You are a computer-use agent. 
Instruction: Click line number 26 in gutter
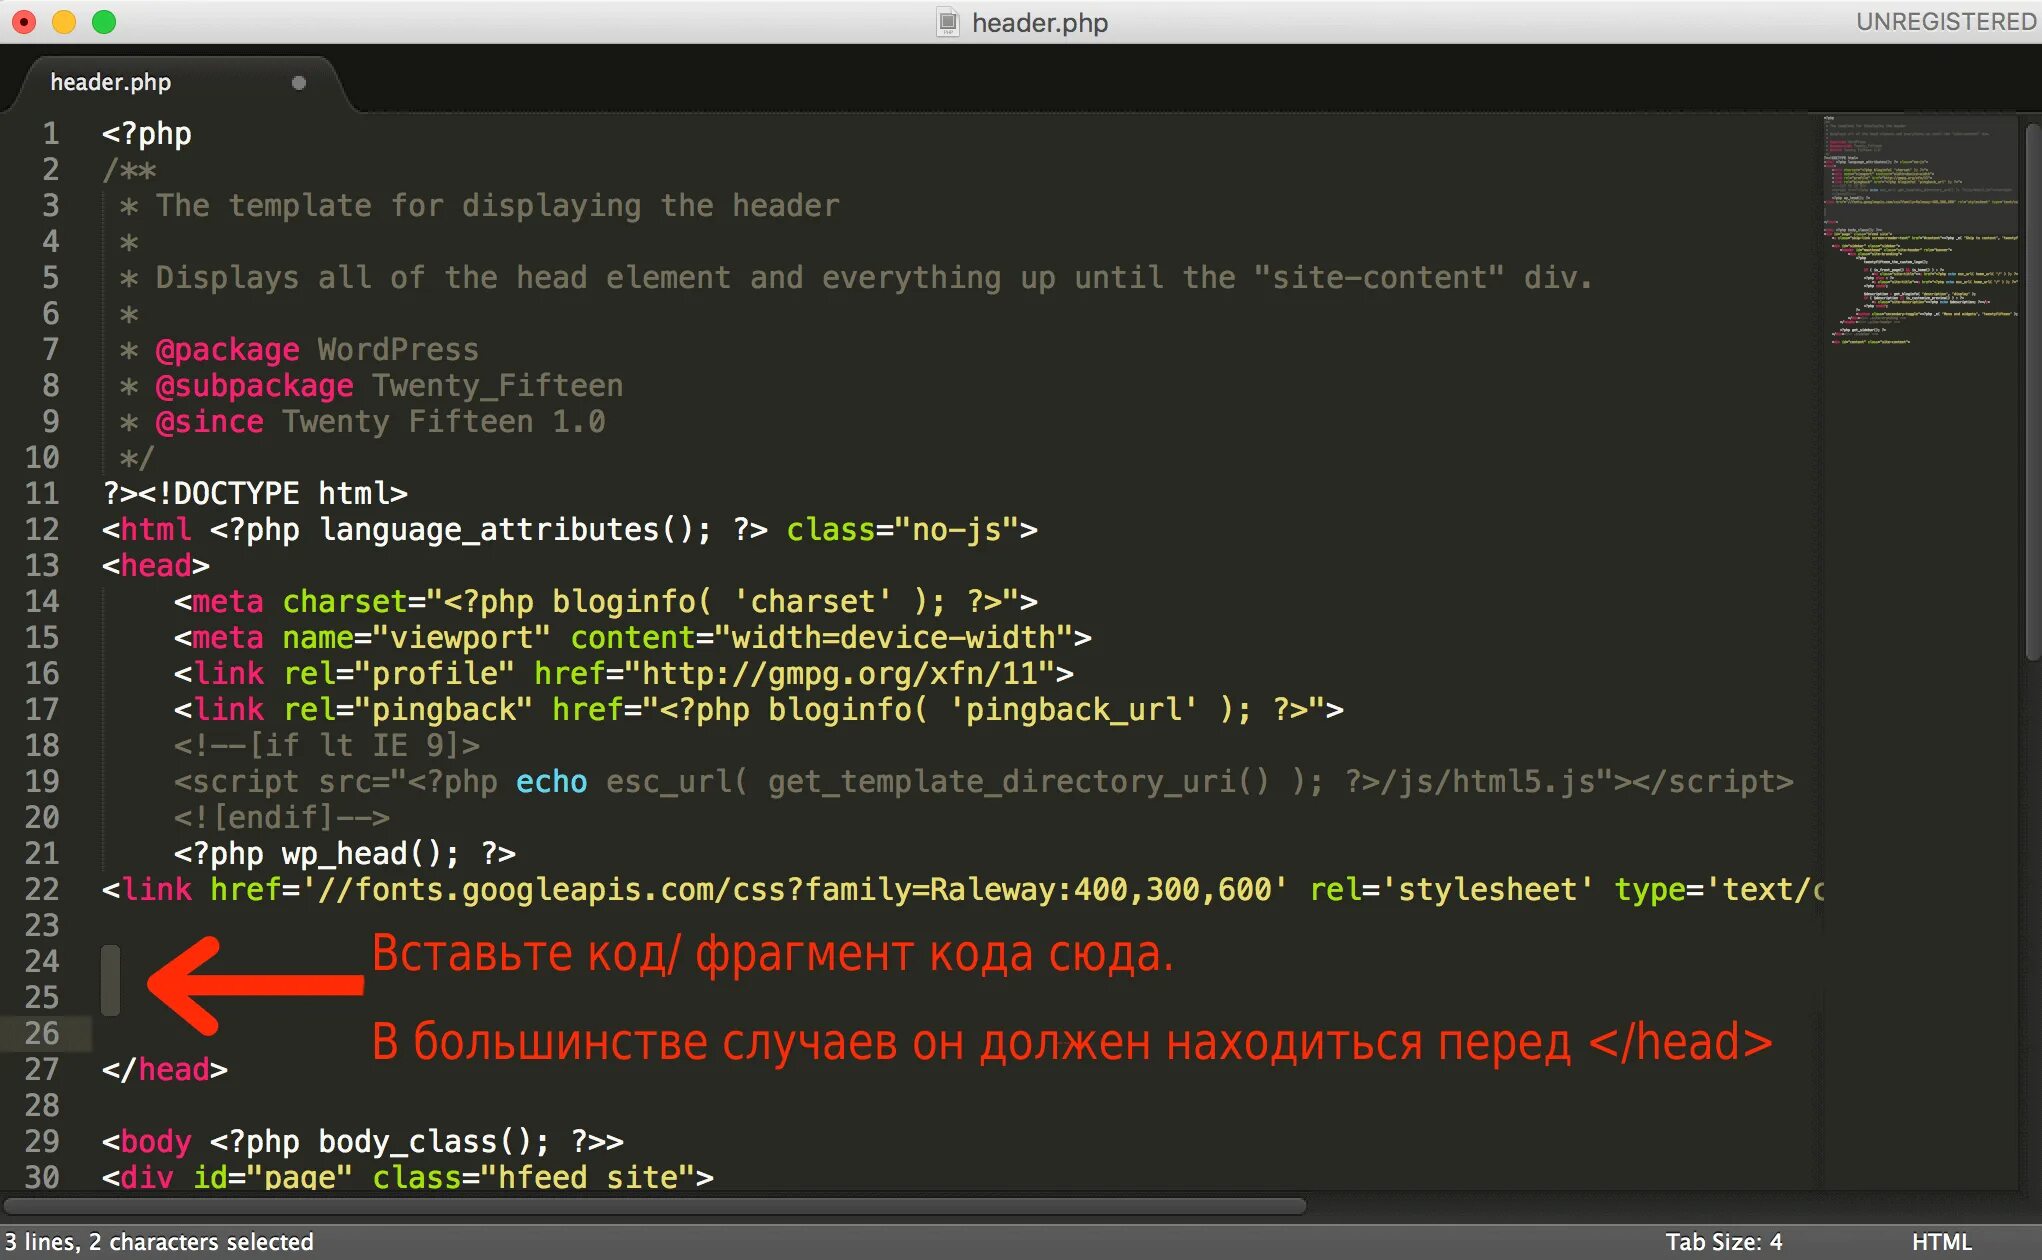pos(42,1033)
